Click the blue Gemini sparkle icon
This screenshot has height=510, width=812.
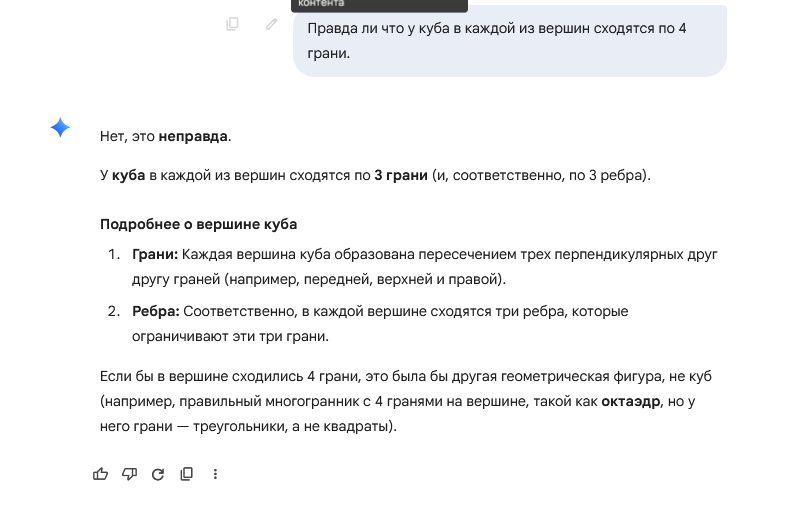point(60,128)
